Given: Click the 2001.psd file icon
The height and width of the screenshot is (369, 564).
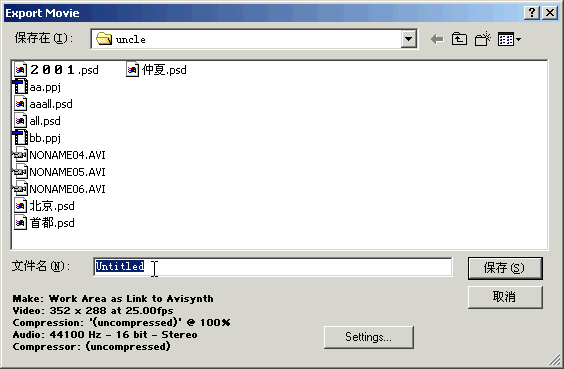Looking at the screenshot, I should [x=21, y=70].
